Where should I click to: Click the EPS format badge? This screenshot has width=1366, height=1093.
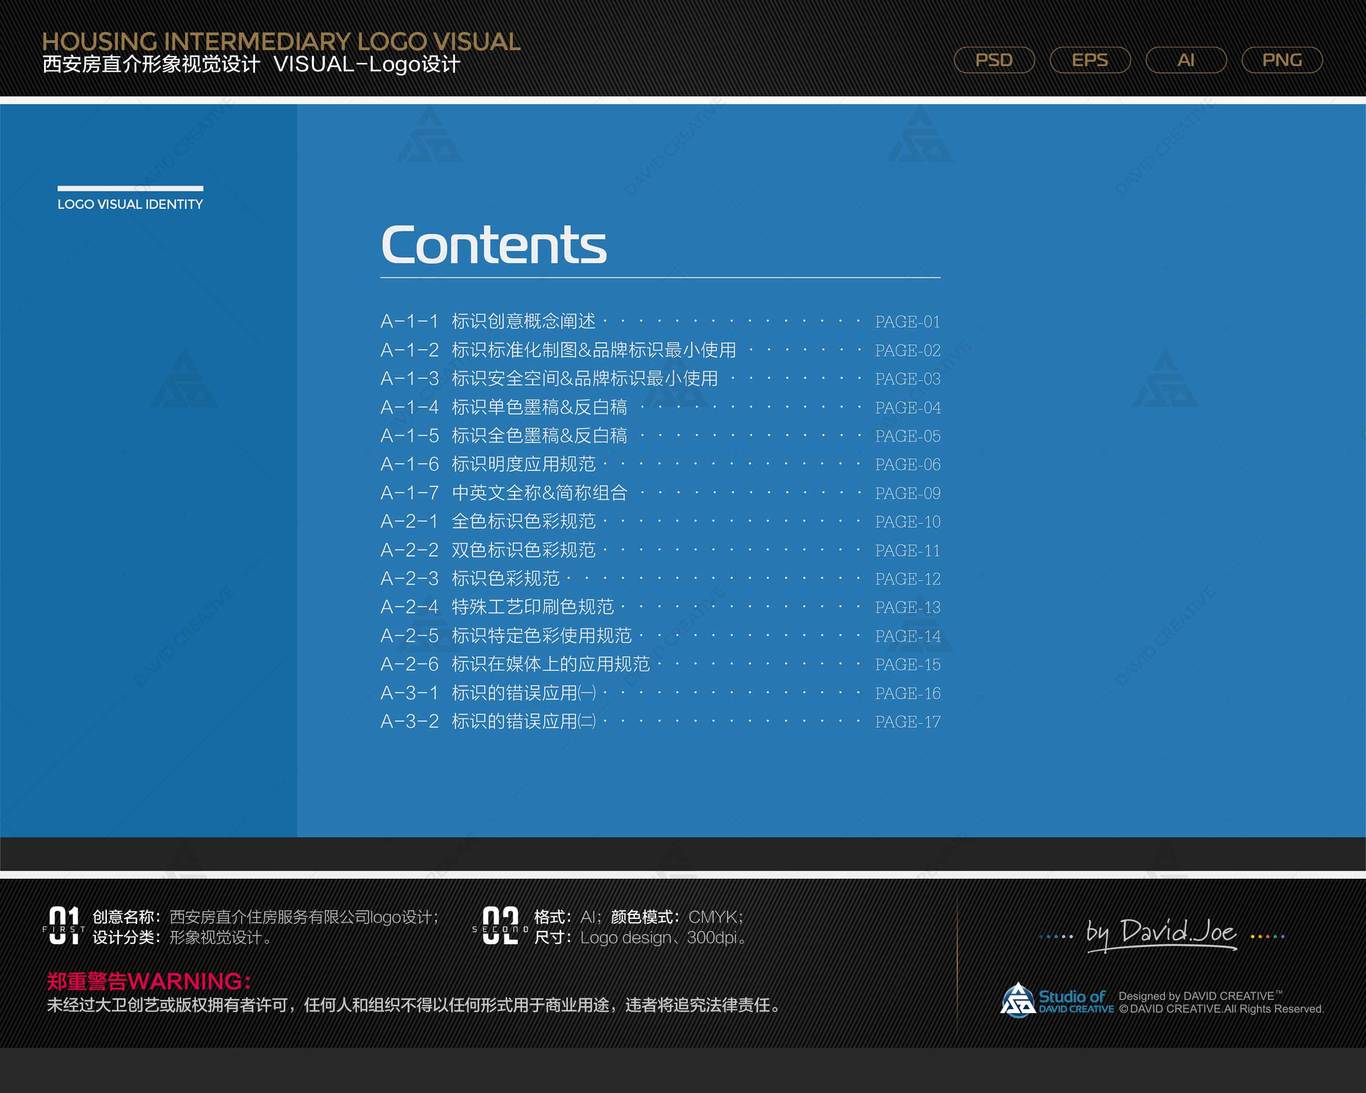point(1090,60)
